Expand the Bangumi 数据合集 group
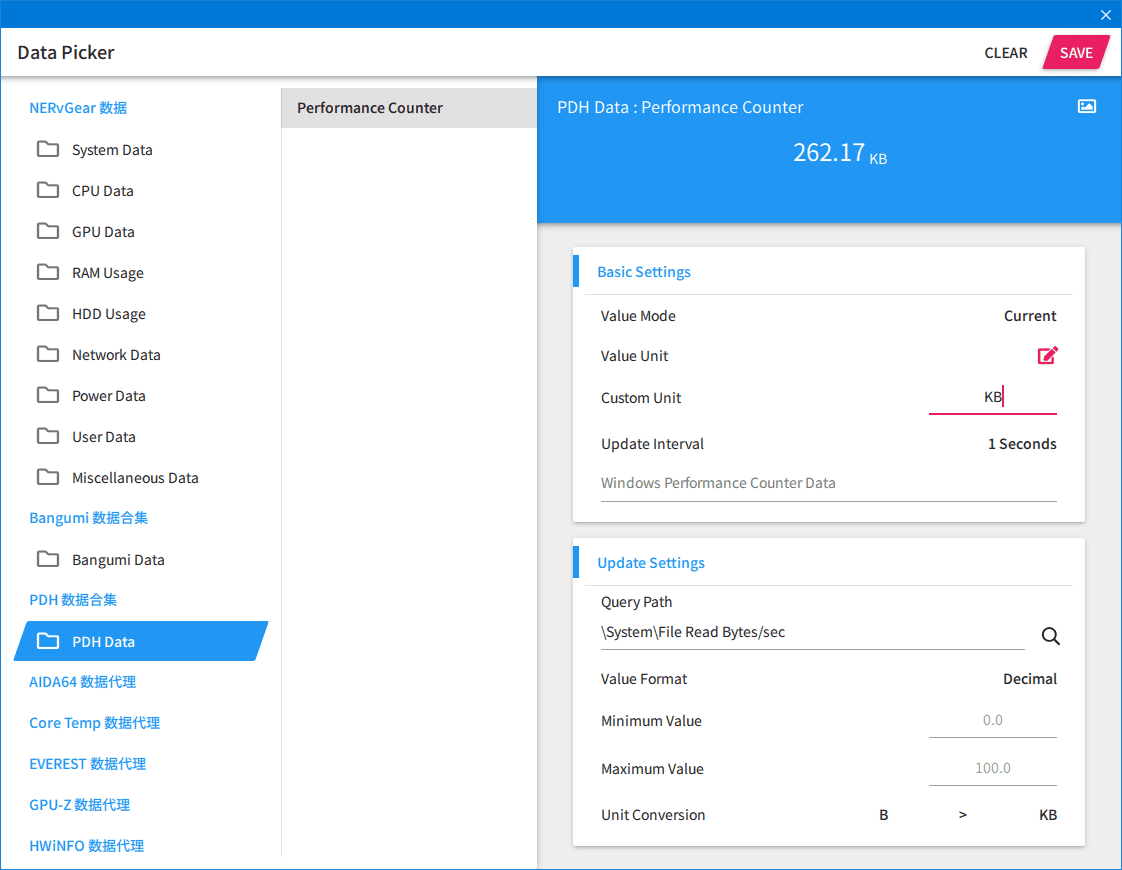This screenshot has width=1122, height=870. click(88, 518)
